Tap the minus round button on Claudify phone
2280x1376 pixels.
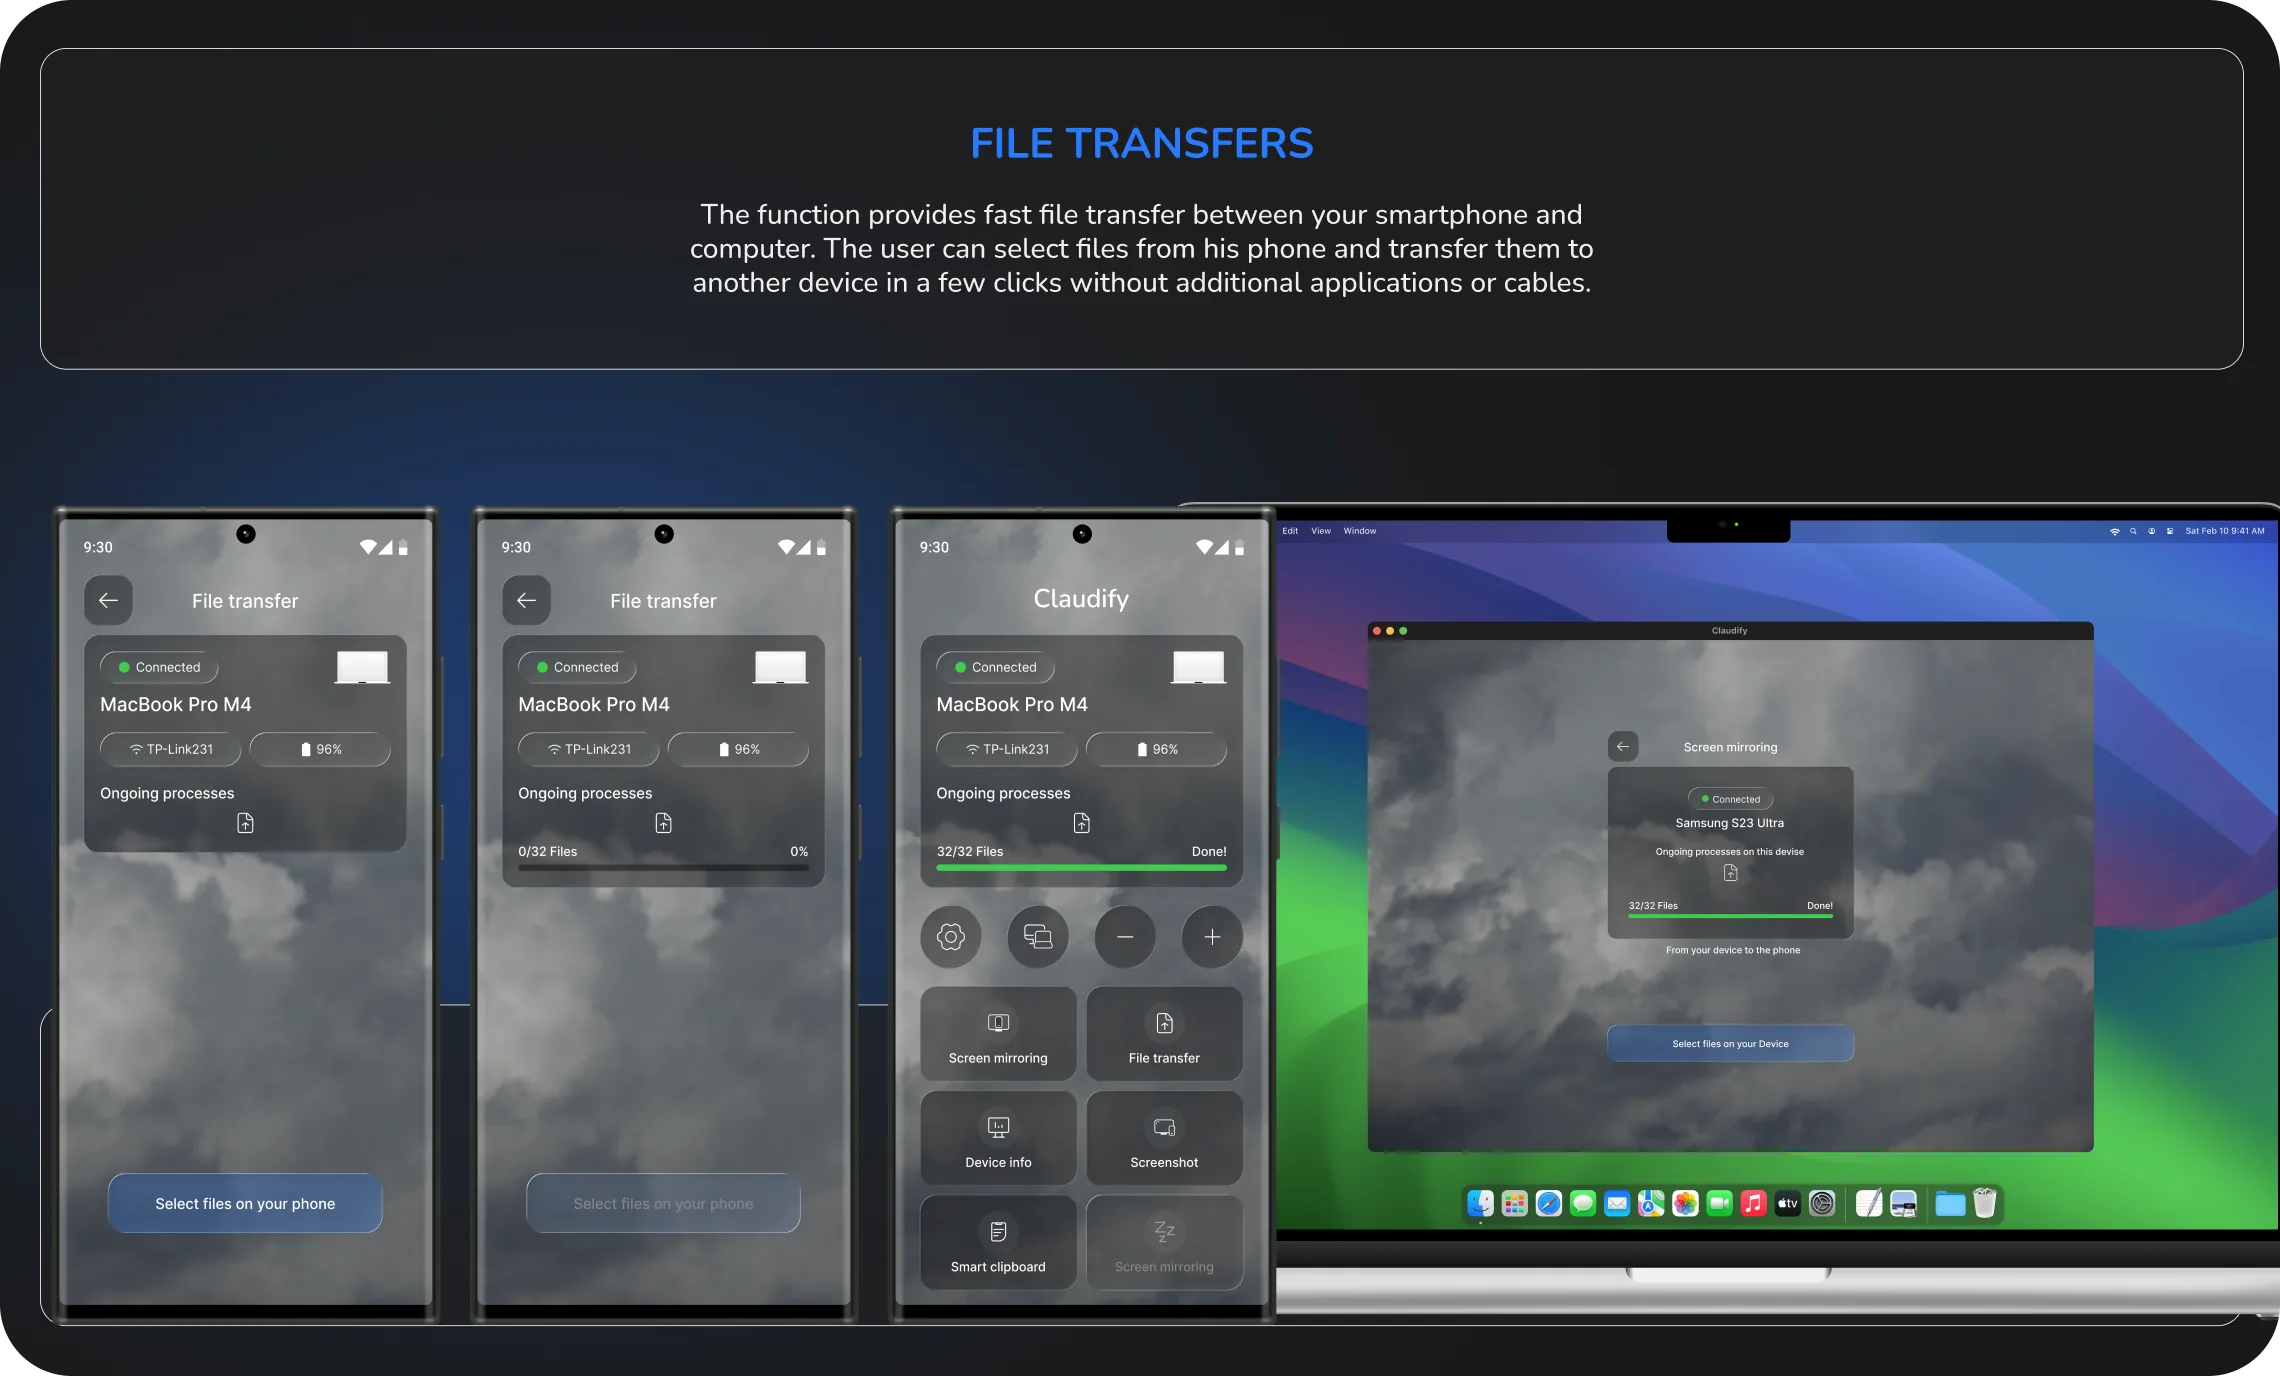pyautogui.click(x=1125, y=937)
